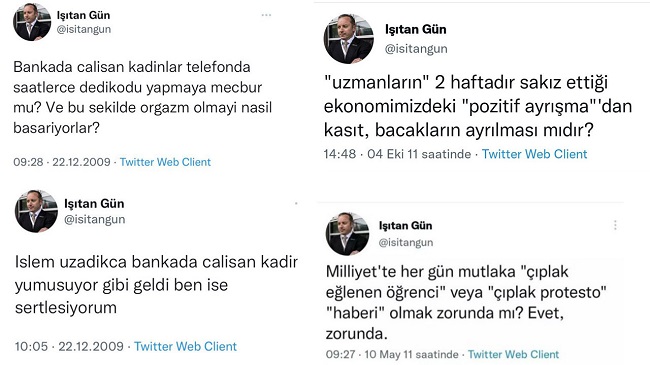Click the 09:28 · 22.12.2009 timestamp
Image resolution: width=650 pixels, height=365 pixels.
(62, 162)
